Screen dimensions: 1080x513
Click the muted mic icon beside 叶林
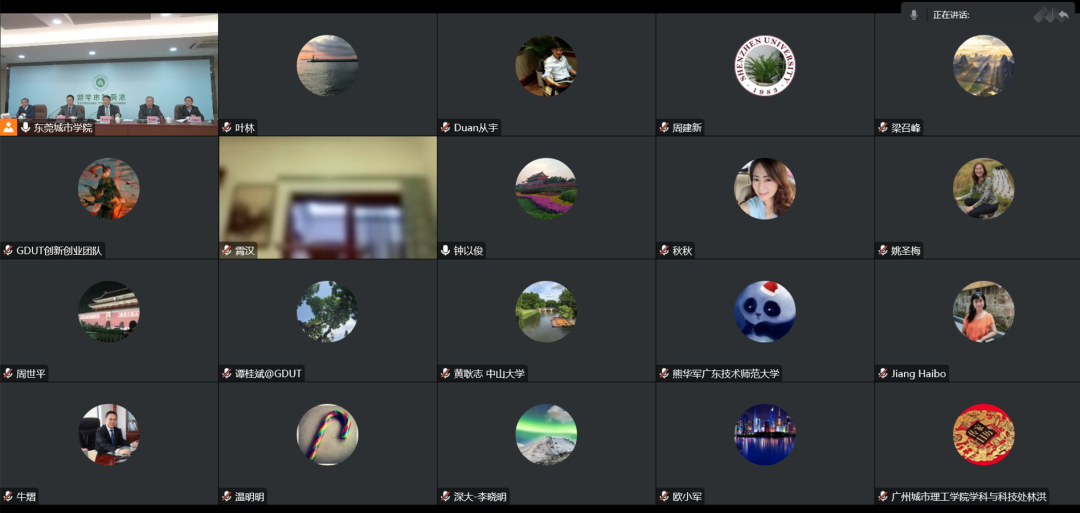pos(227,127)
